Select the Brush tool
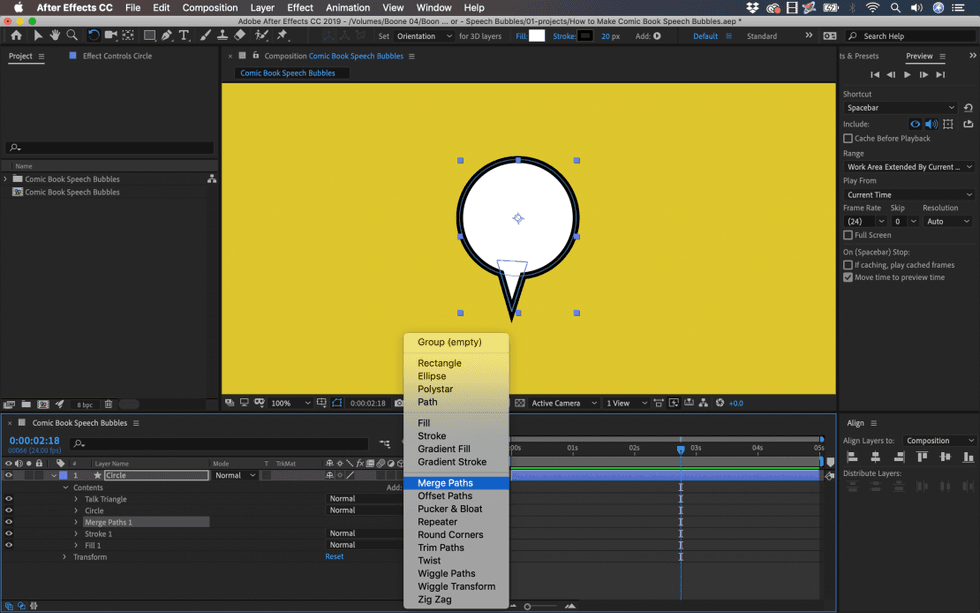The width and height of the screenshot is (980, 613). tap(206, 36)
